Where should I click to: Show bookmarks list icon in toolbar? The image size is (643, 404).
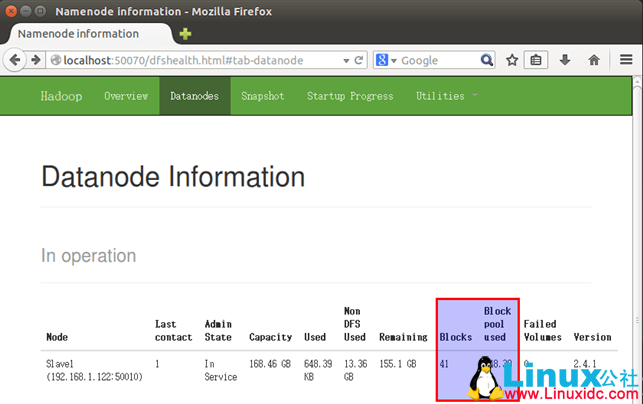[x=537, y=60]
